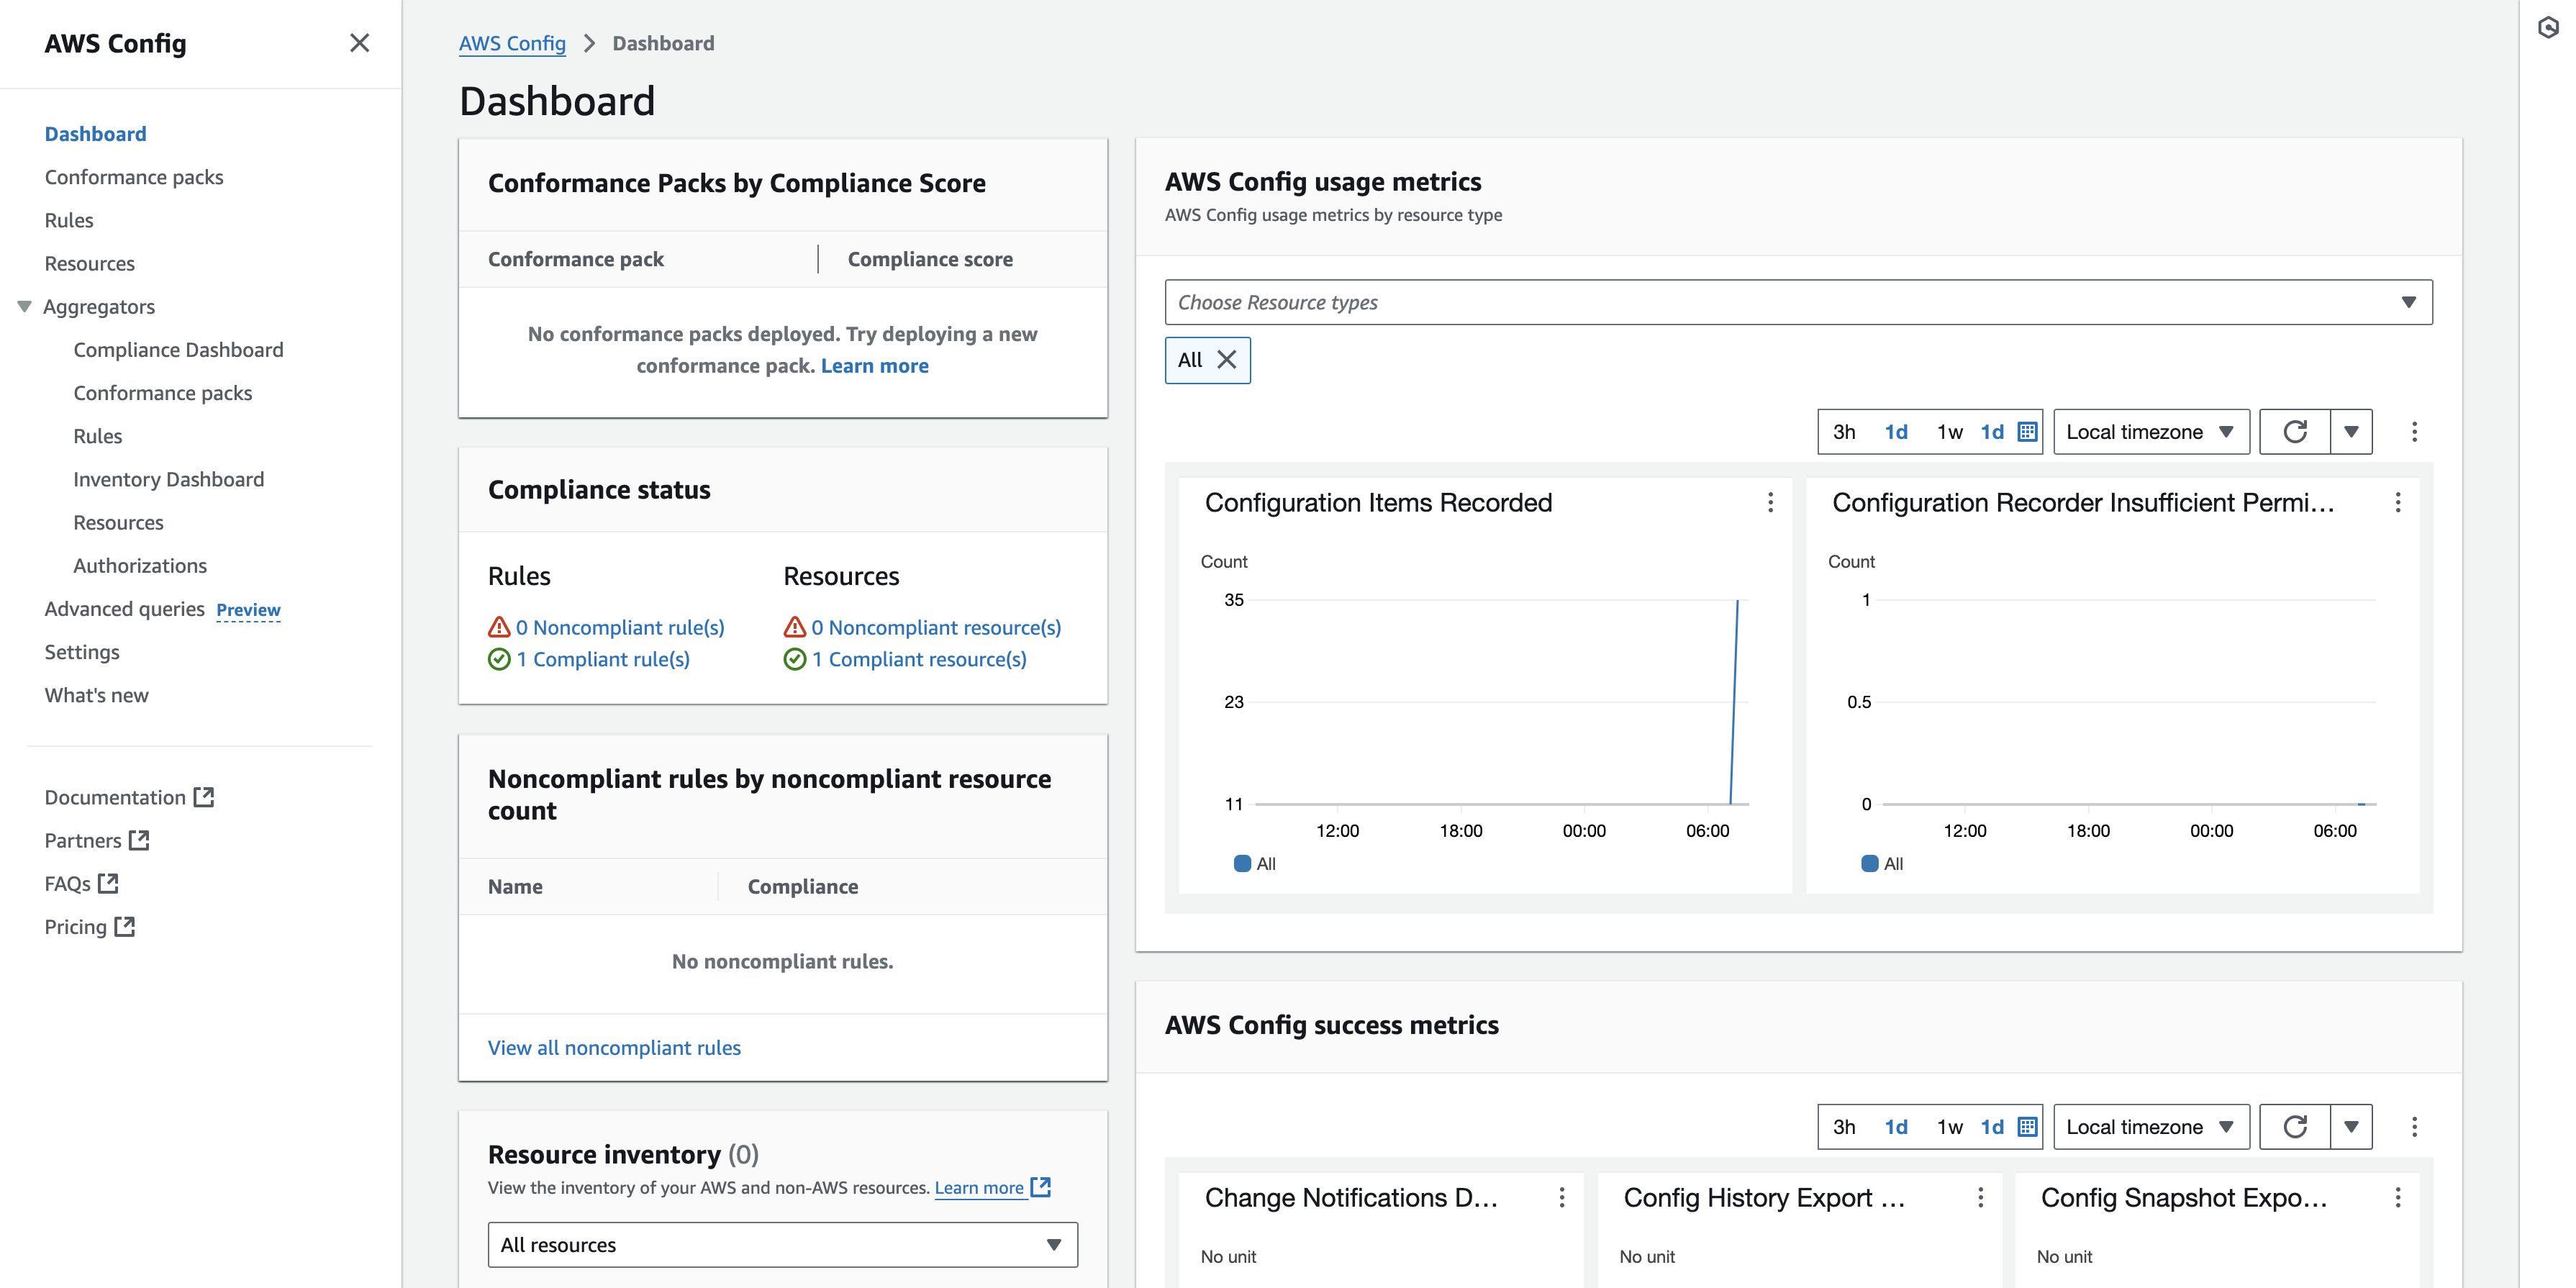Screen dimensions: 2576x1288
Task: Click the noncompliant resources warning icon
Action: [795, 627]
